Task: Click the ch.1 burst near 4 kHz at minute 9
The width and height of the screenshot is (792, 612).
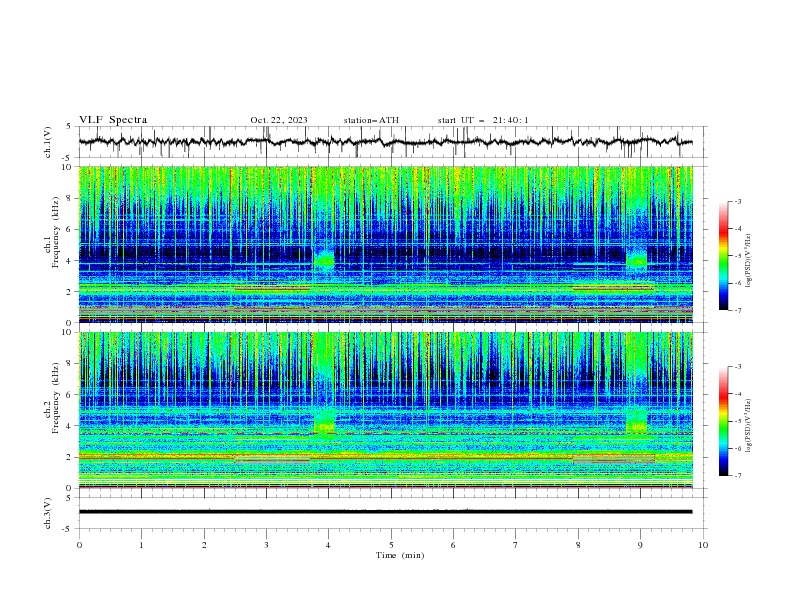Action: 636,261
